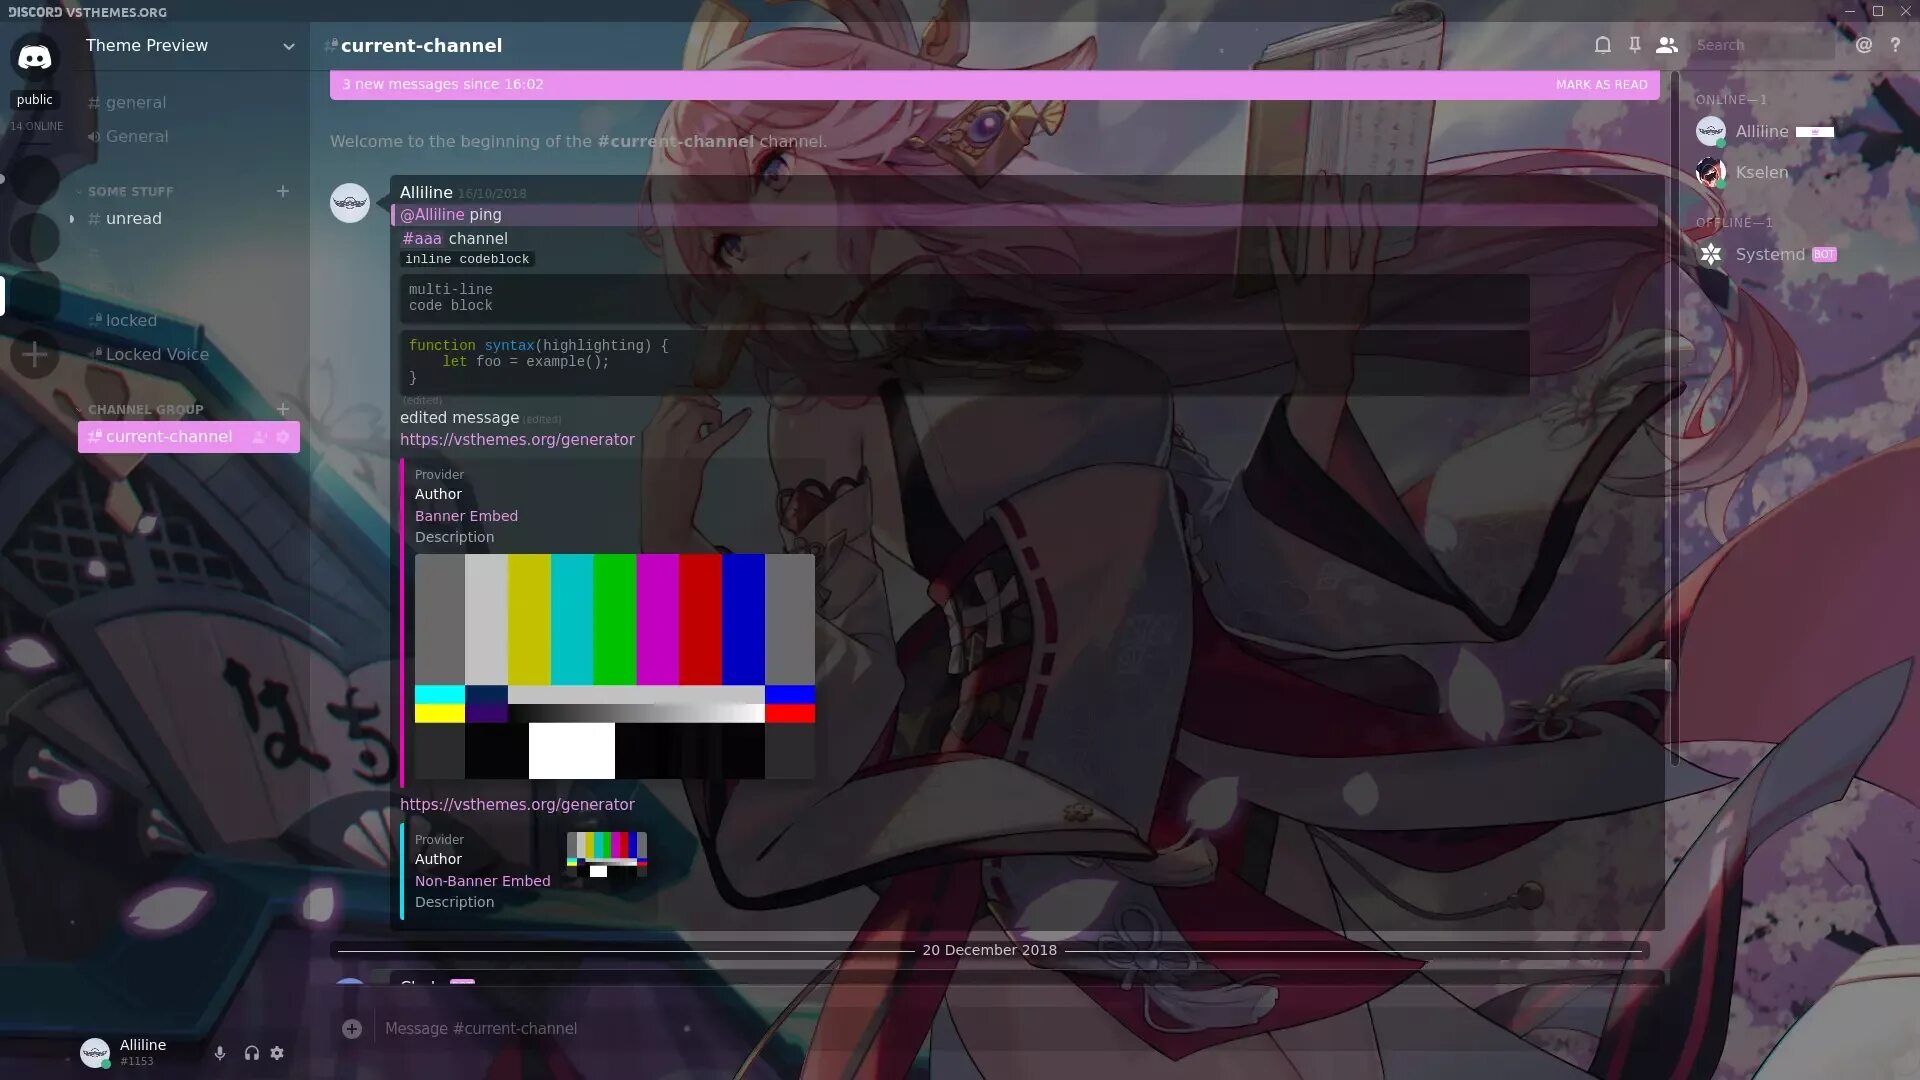
Task: Add channel to SOME STUFF category
Action: [x=283, y=191]
